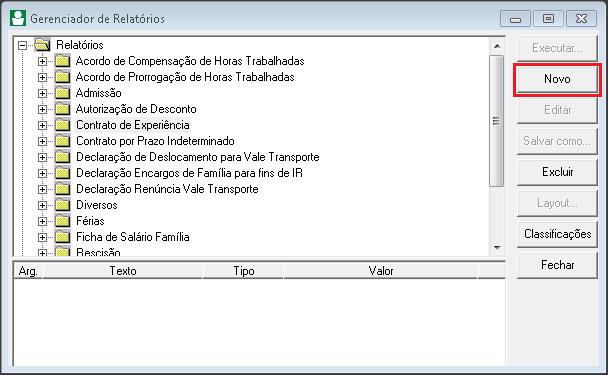Click the Relatórios root folder icon

point(42,45)
